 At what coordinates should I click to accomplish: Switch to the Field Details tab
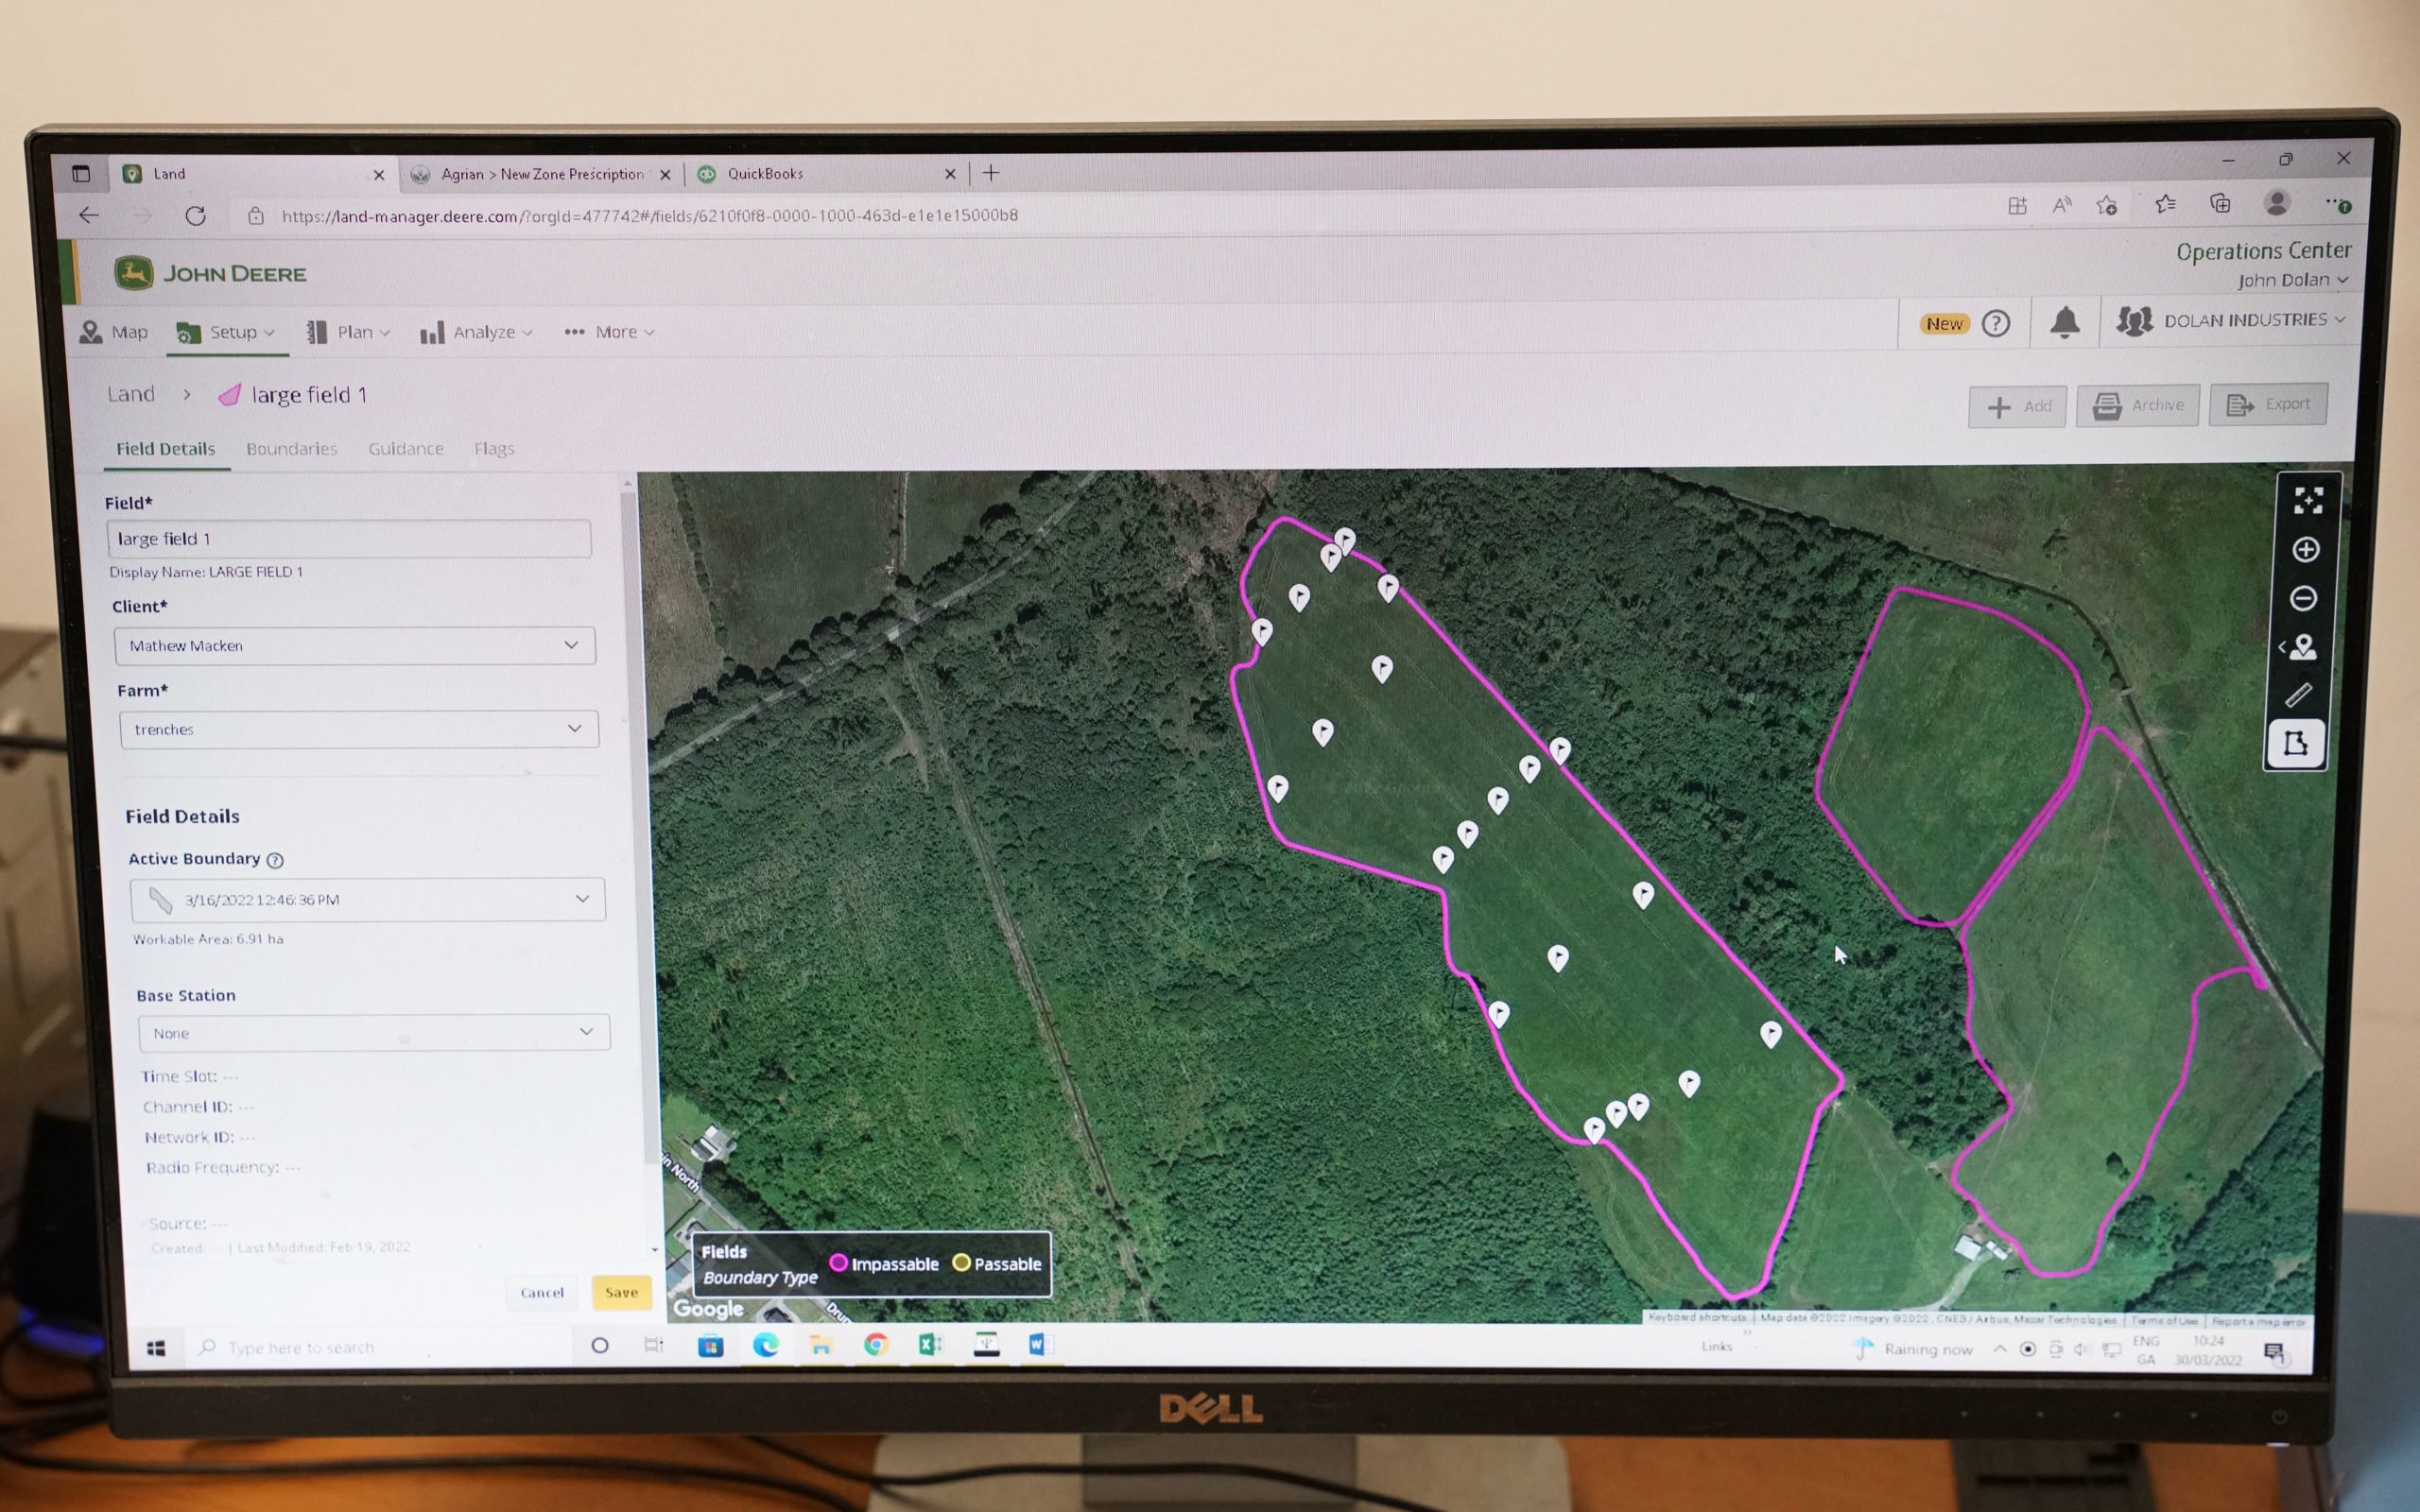pos(166,449)
